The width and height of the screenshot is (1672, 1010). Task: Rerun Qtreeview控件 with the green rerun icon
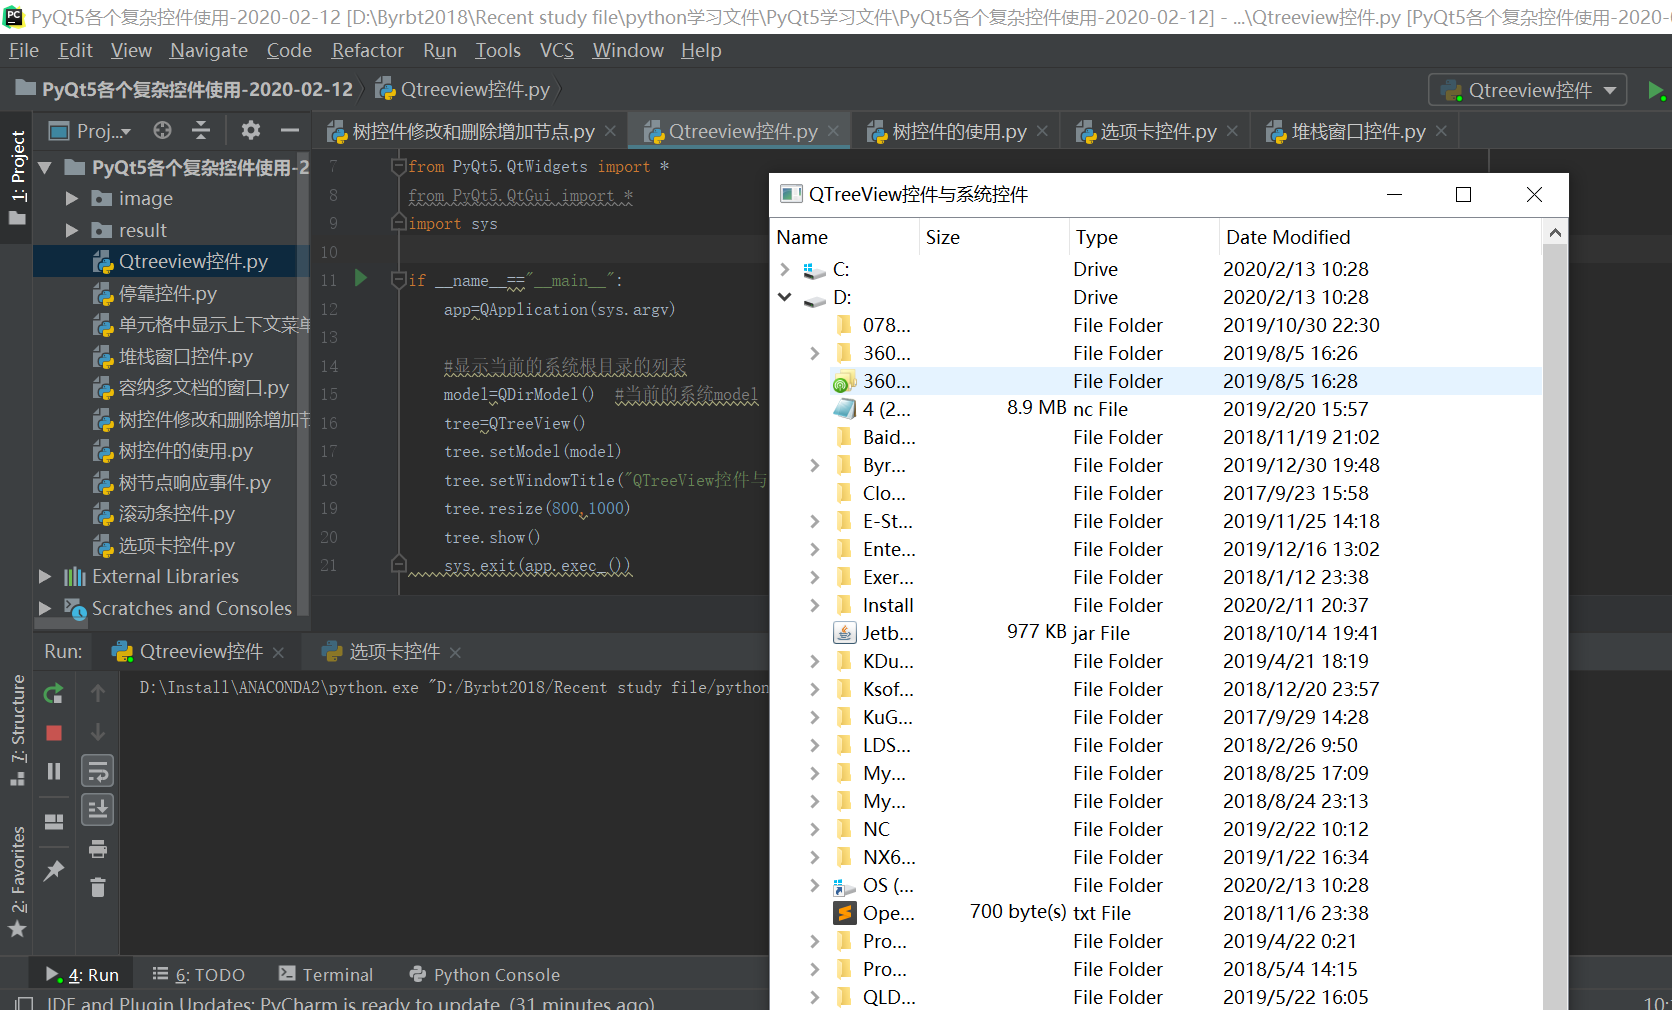click(x=54, y=693)
